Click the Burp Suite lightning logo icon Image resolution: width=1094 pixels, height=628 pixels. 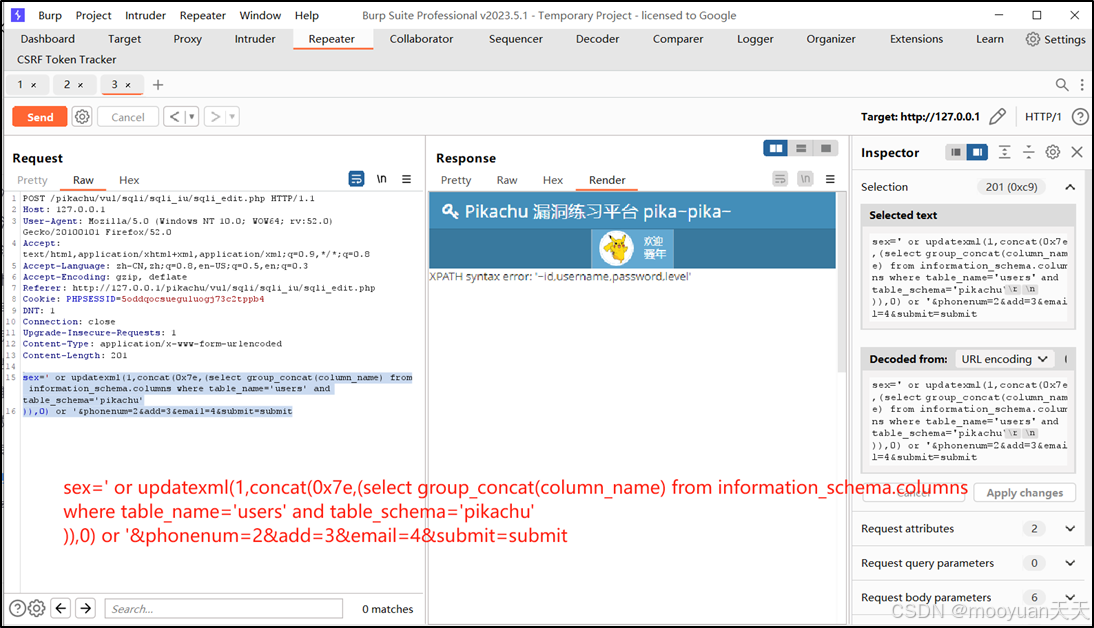coord(18,15)
